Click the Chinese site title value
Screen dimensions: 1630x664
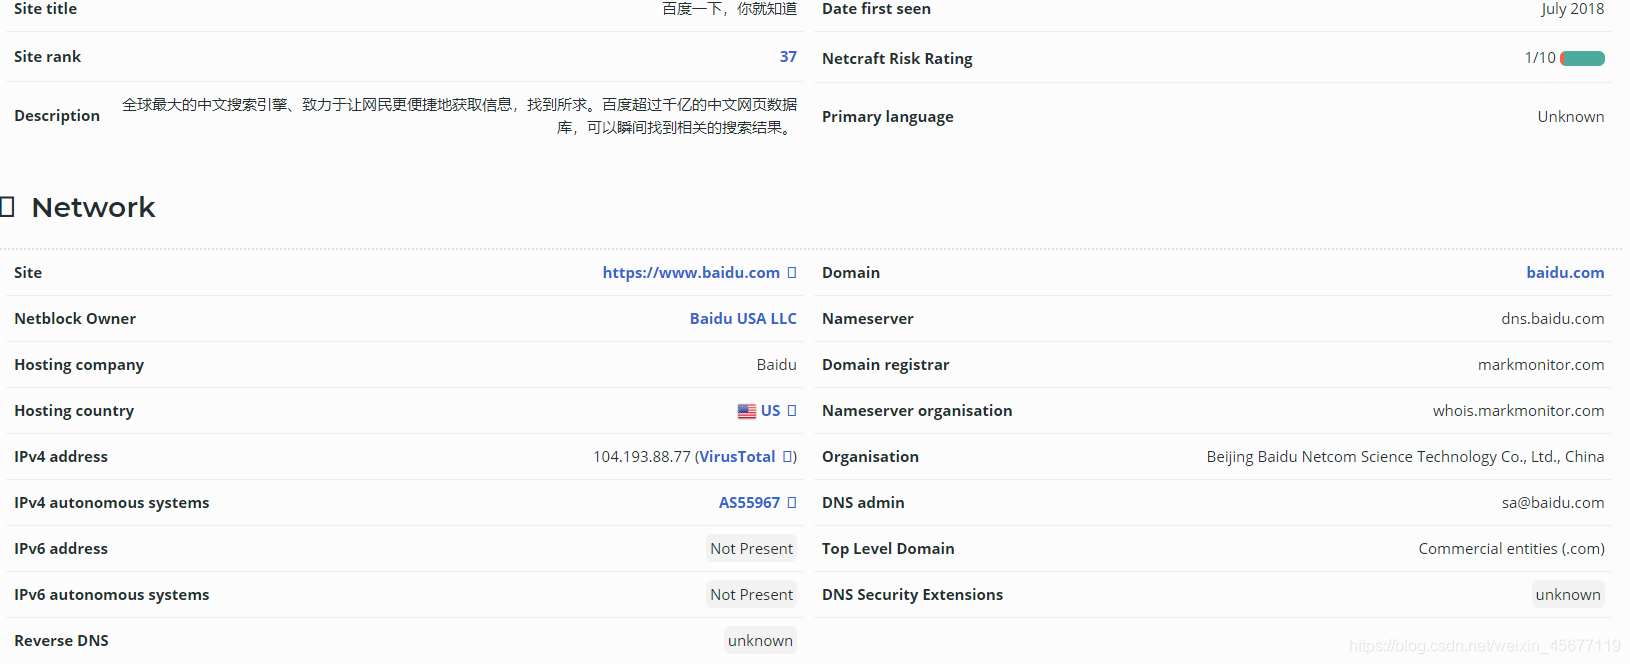point(729,9)
